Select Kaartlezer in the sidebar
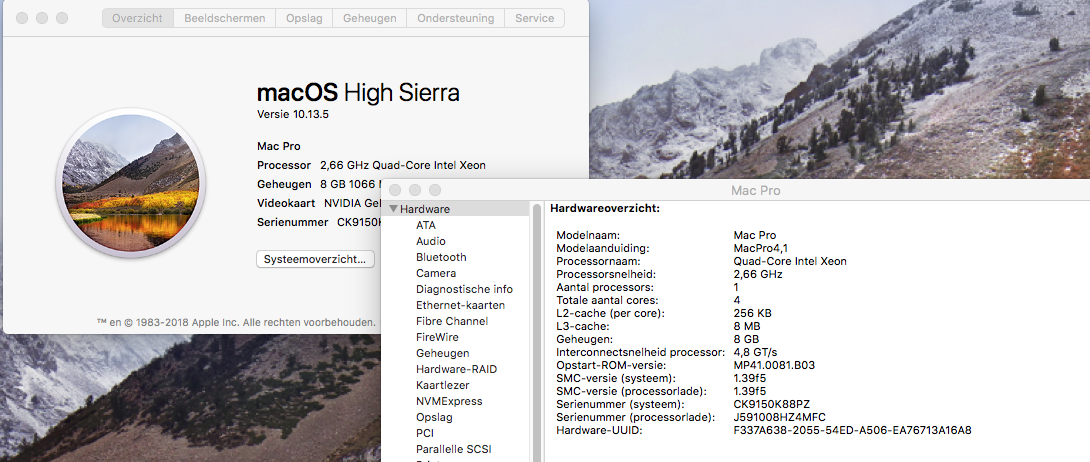 pyautogui.click(x=442, y=385)
